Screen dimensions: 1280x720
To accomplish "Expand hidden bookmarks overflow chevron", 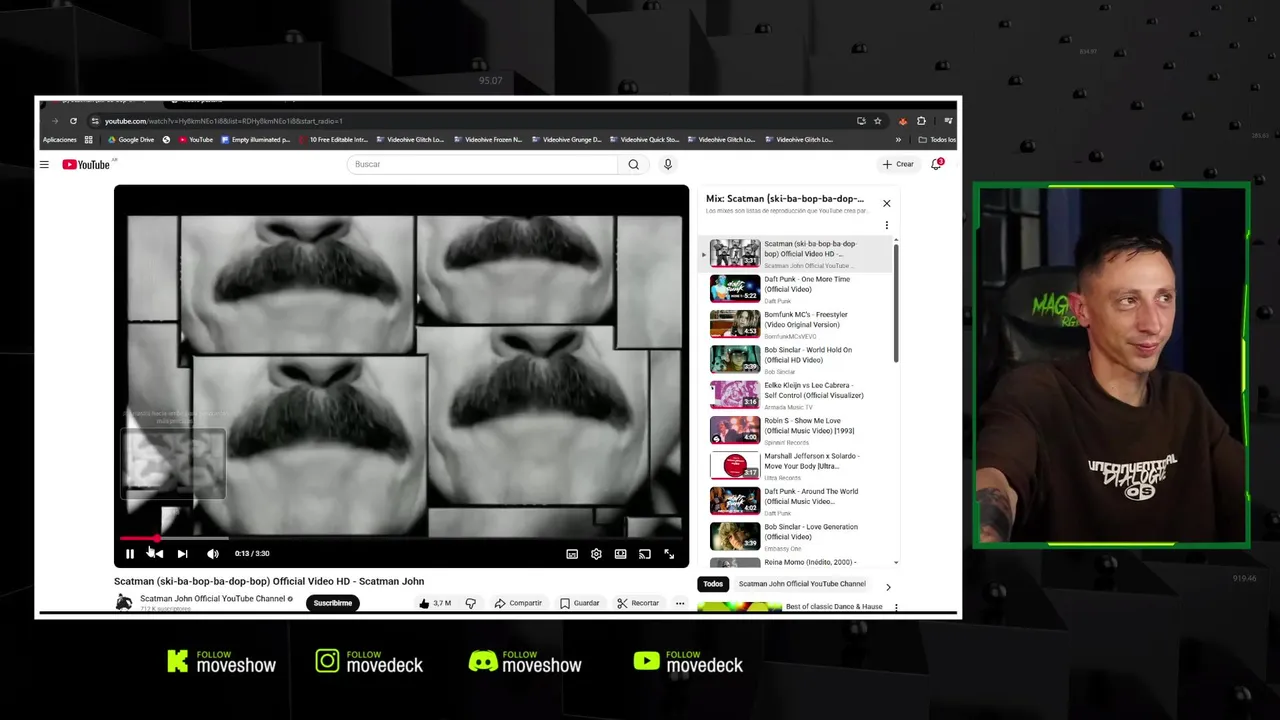I will click(898, 140).
